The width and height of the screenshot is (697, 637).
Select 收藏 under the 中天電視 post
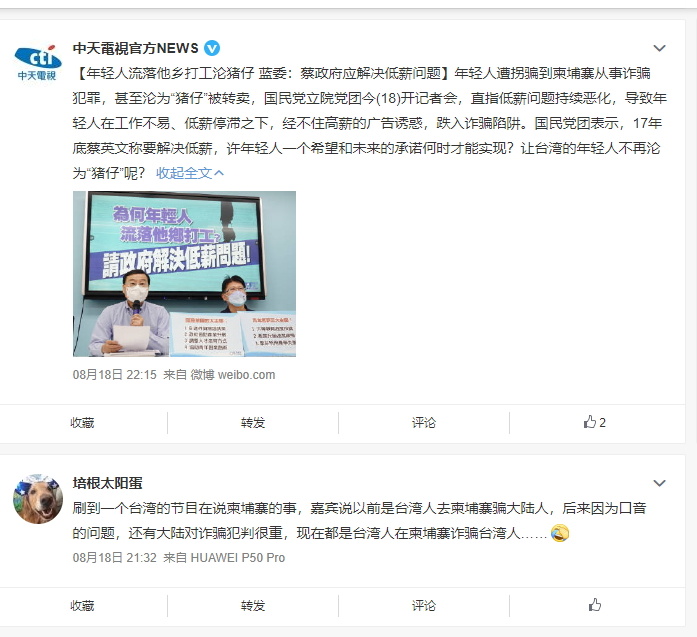pos(82,422)
